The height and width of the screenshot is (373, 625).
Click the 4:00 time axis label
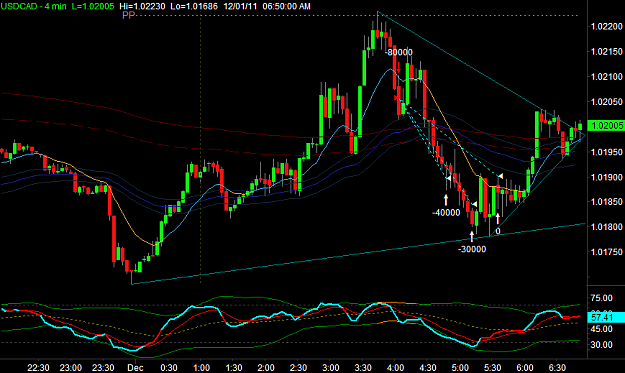[395, 368]
